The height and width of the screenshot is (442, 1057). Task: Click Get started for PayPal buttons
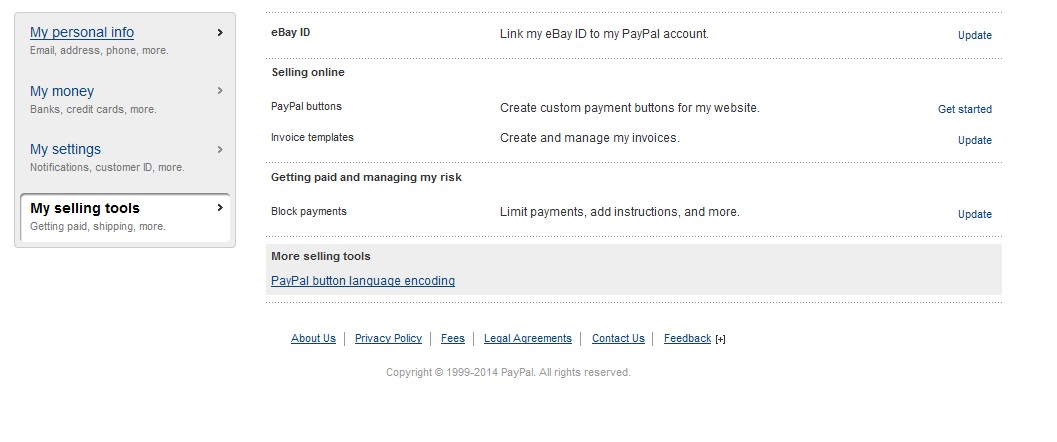point(964,109)
